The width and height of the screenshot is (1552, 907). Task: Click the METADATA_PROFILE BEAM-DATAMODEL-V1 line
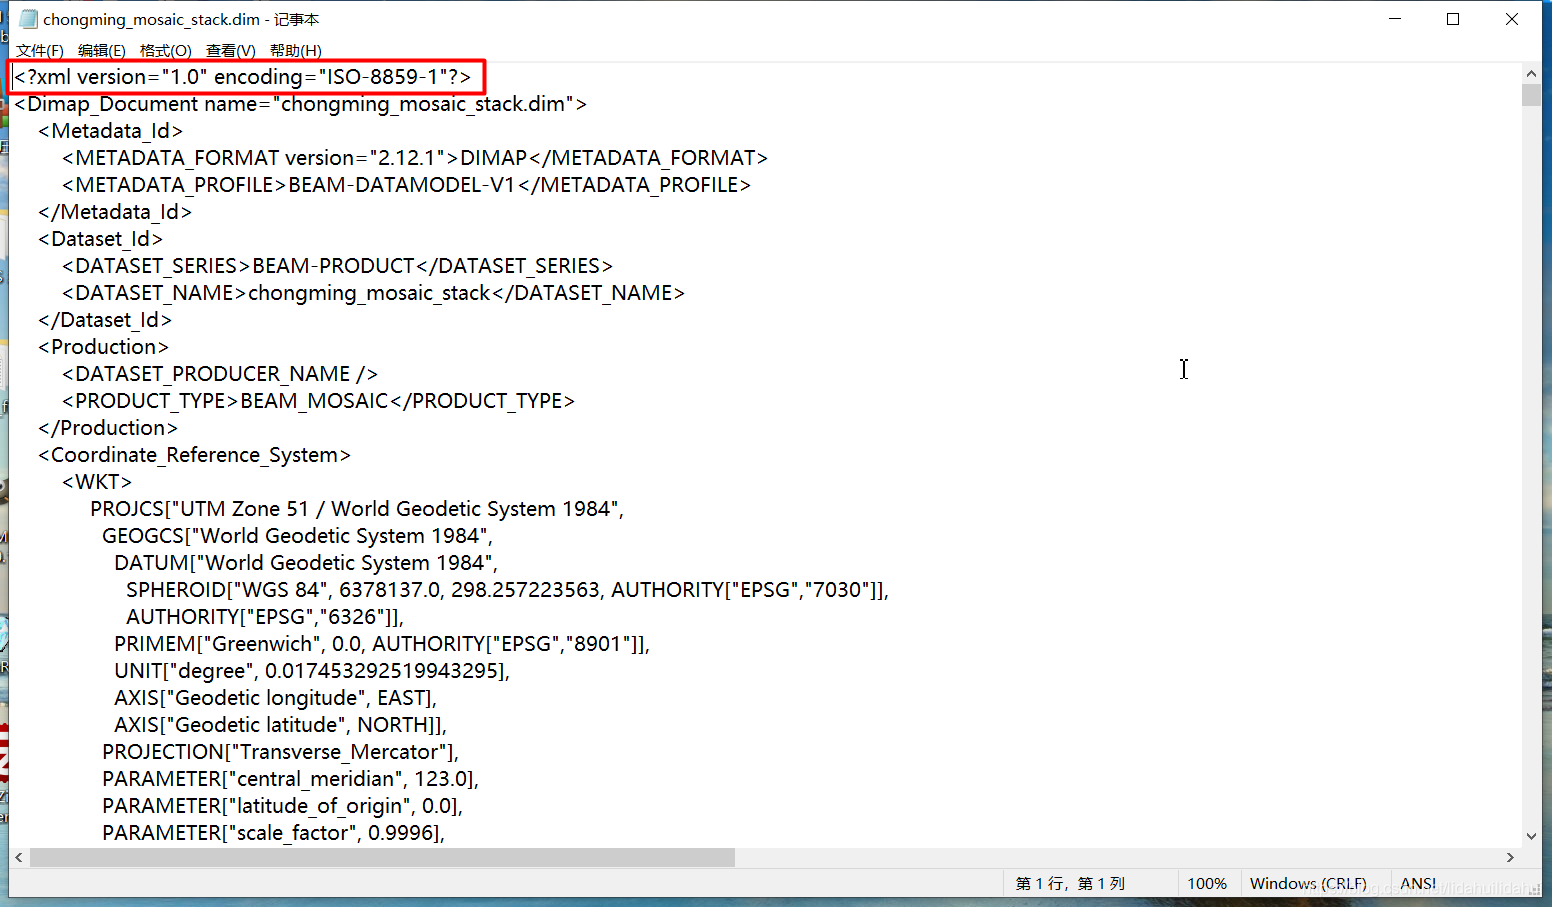tap(406, 185)
